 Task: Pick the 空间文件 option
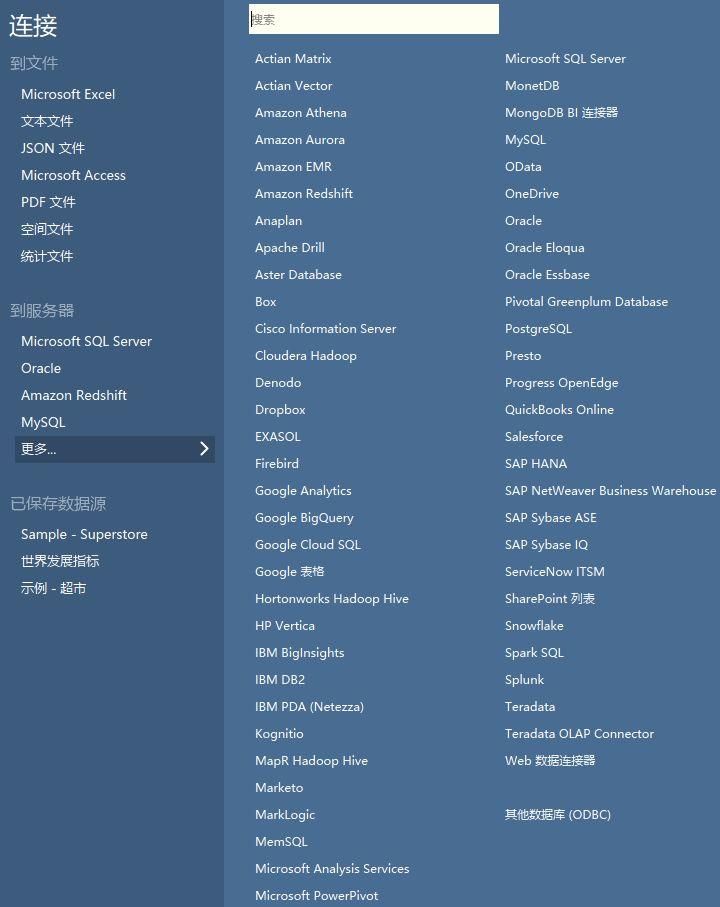pyautogui.click(x=47, y=229)
